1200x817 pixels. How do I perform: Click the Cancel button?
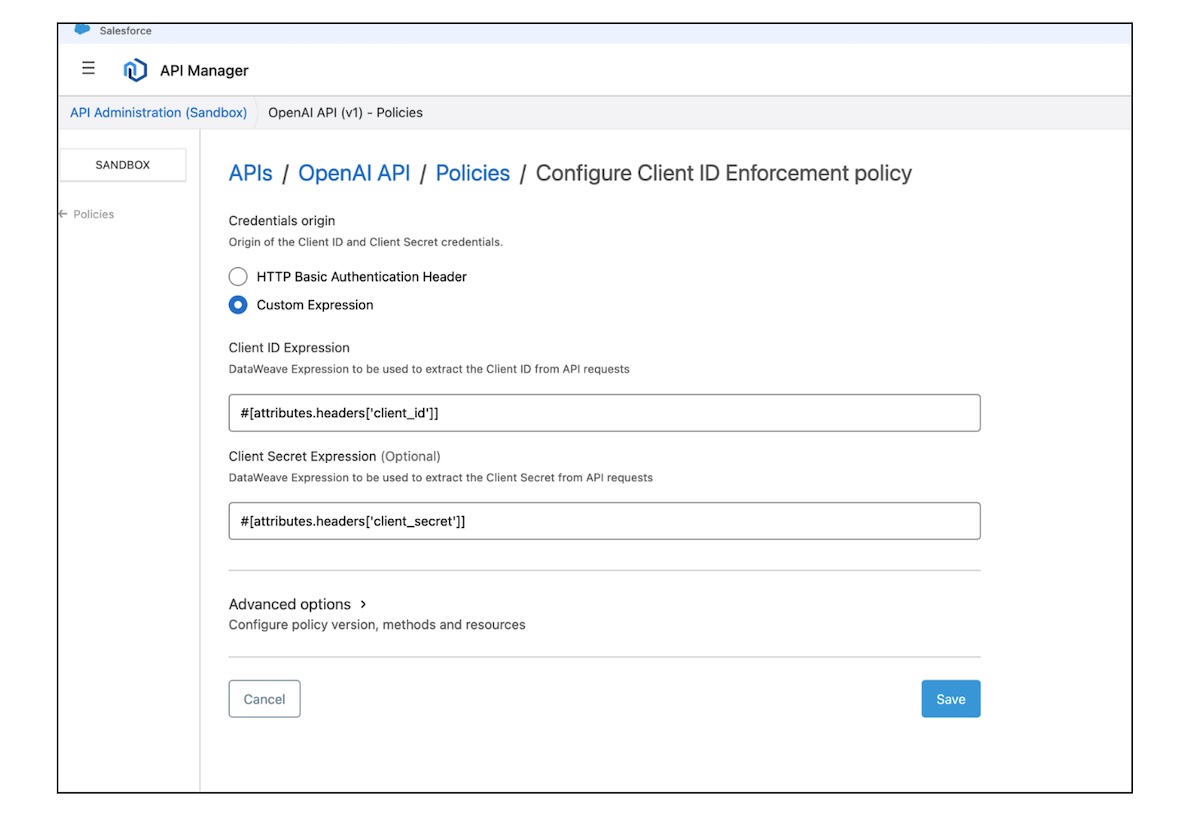[x=264, y=699]
